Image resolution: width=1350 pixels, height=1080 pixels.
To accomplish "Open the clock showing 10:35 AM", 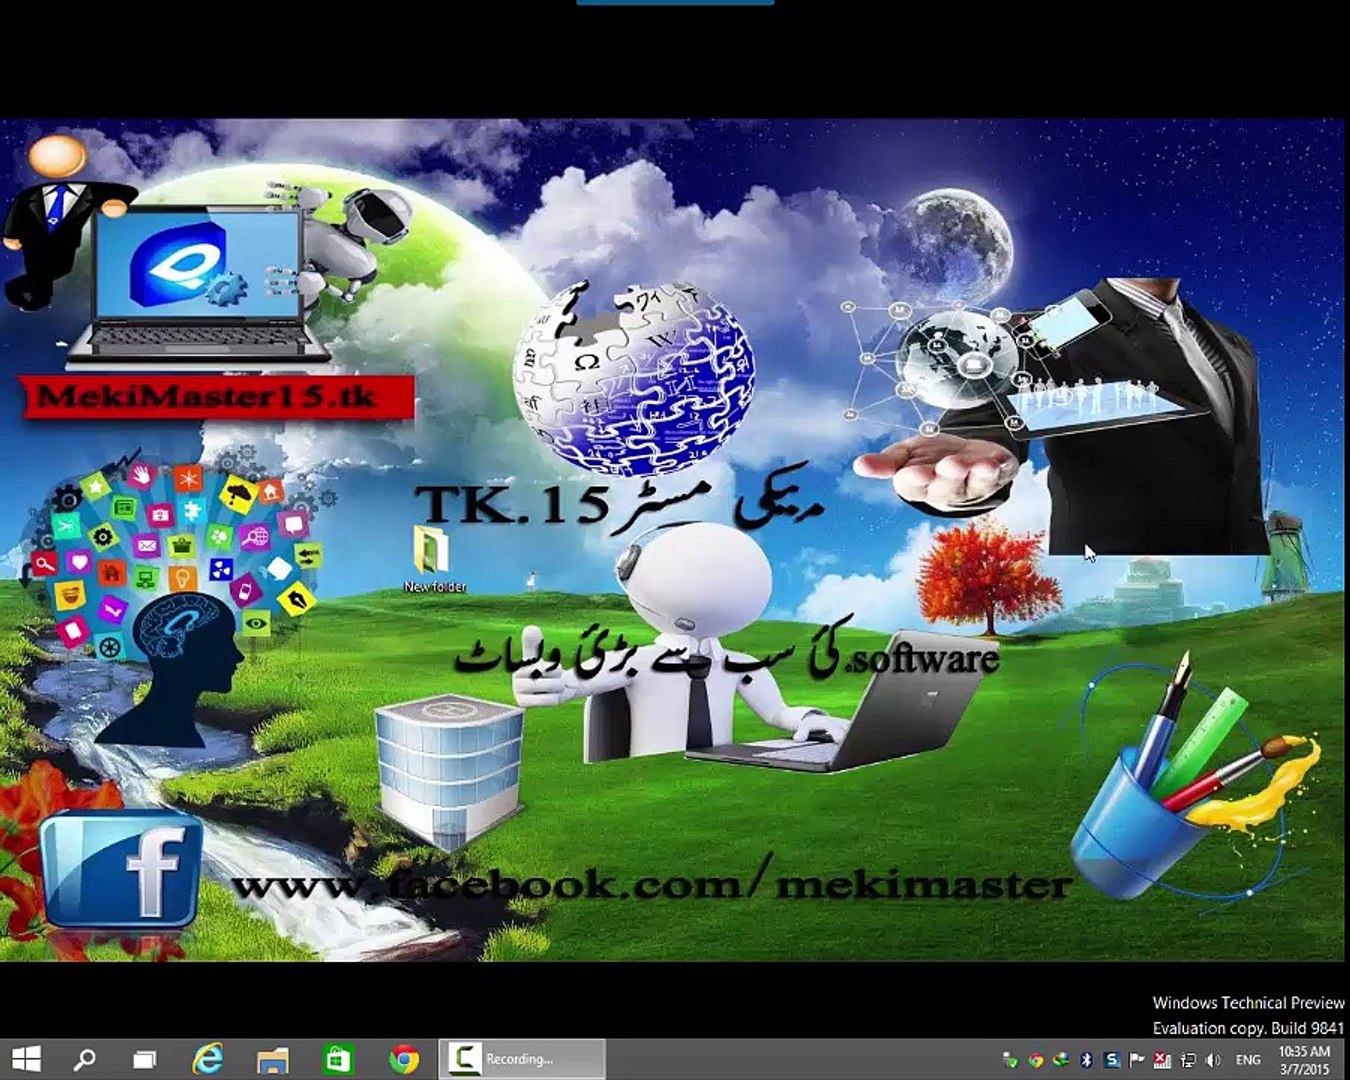I will [x=1305, y=1060].
